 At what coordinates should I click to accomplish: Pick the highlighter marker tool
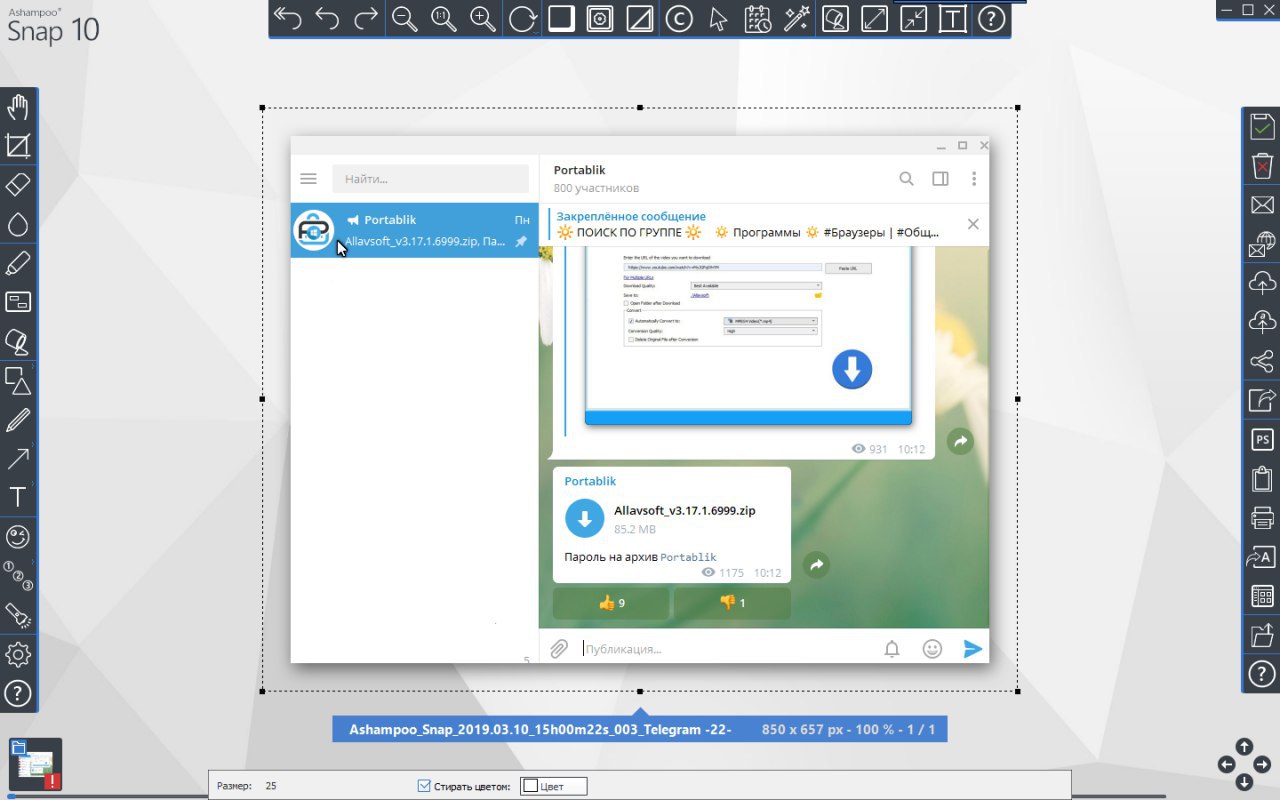pyautogui.click(x=18, y=263)
